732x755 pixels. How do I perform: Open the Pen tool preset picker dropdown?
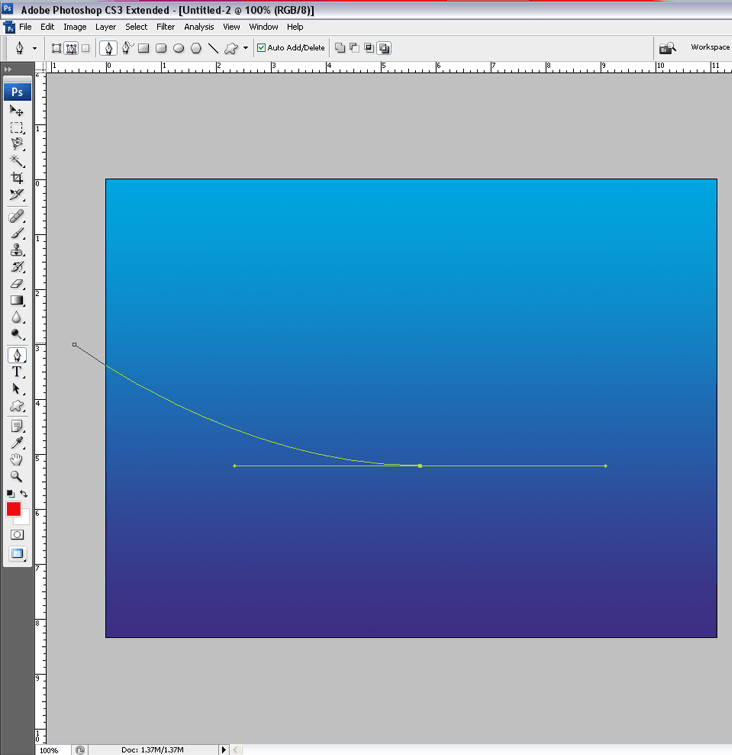(x=35, y=47)
